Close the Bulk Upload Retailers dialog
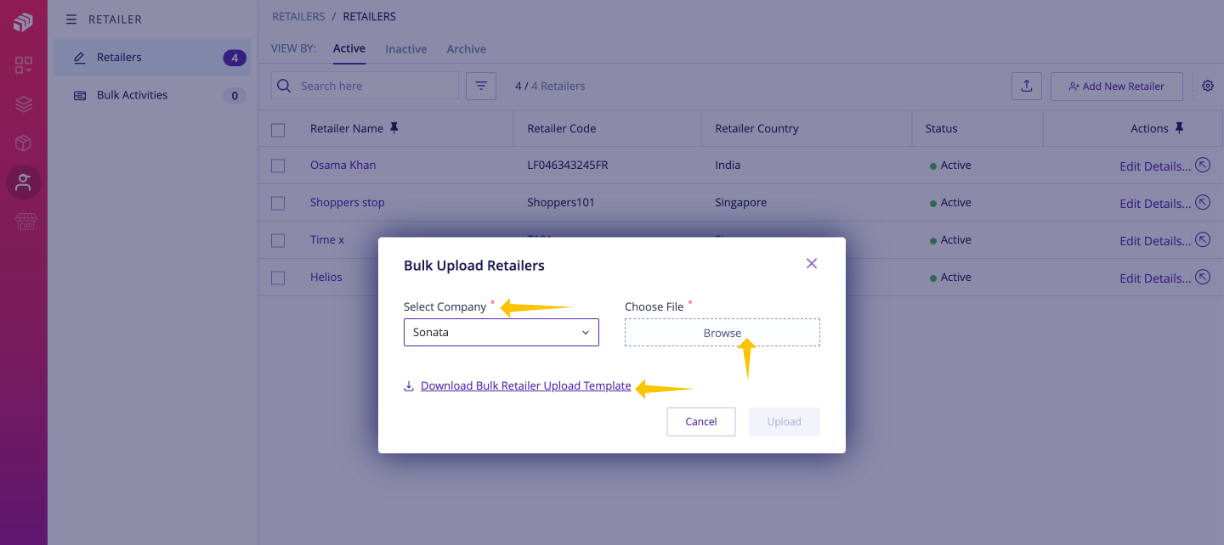The height and width of the screenshot is (545, 1224). [x=812, y=264]
